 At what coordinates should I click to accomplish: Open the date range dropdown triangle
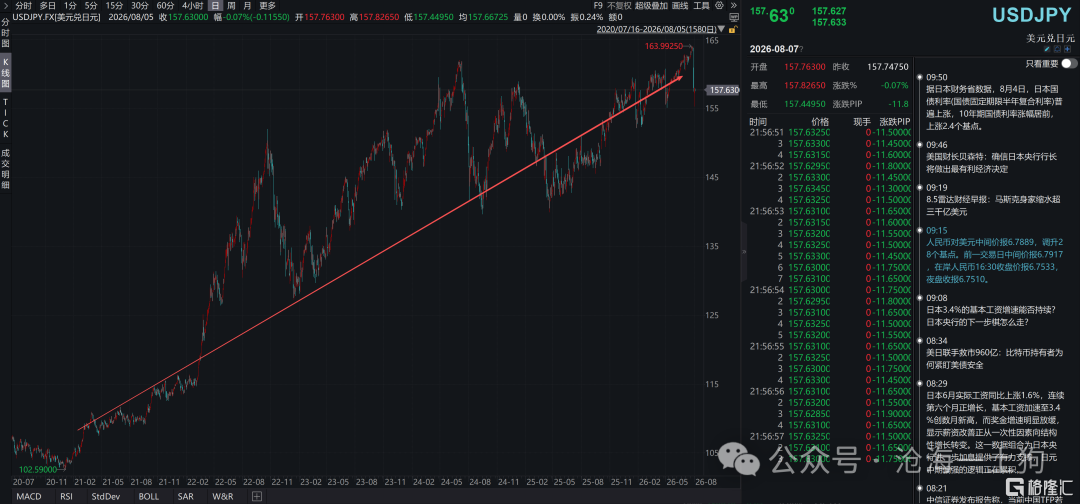721,30
